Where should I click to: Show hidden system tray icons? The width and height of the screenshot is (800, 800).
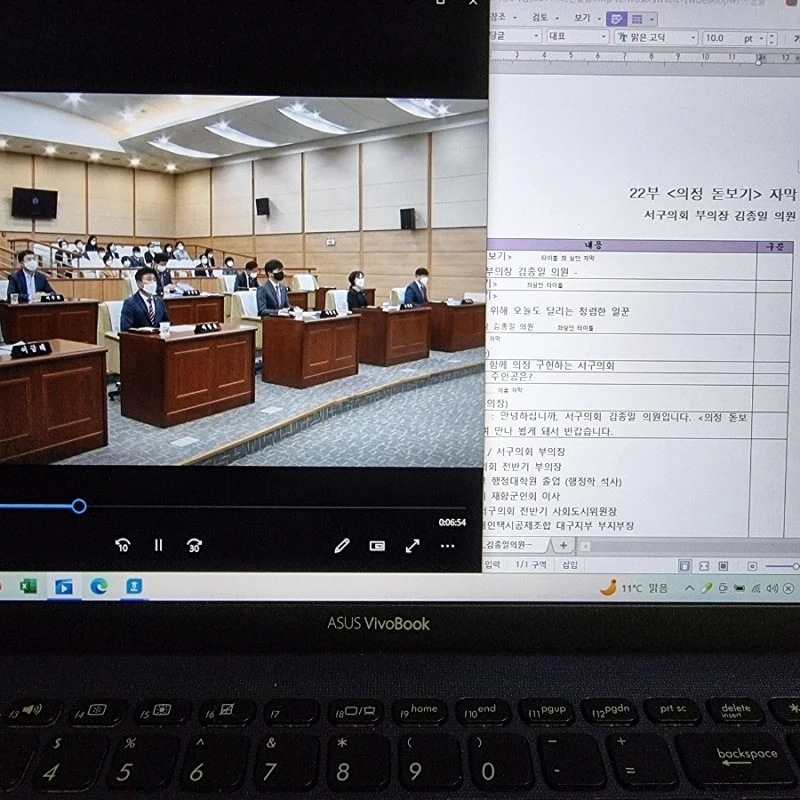tap(689, 588)
